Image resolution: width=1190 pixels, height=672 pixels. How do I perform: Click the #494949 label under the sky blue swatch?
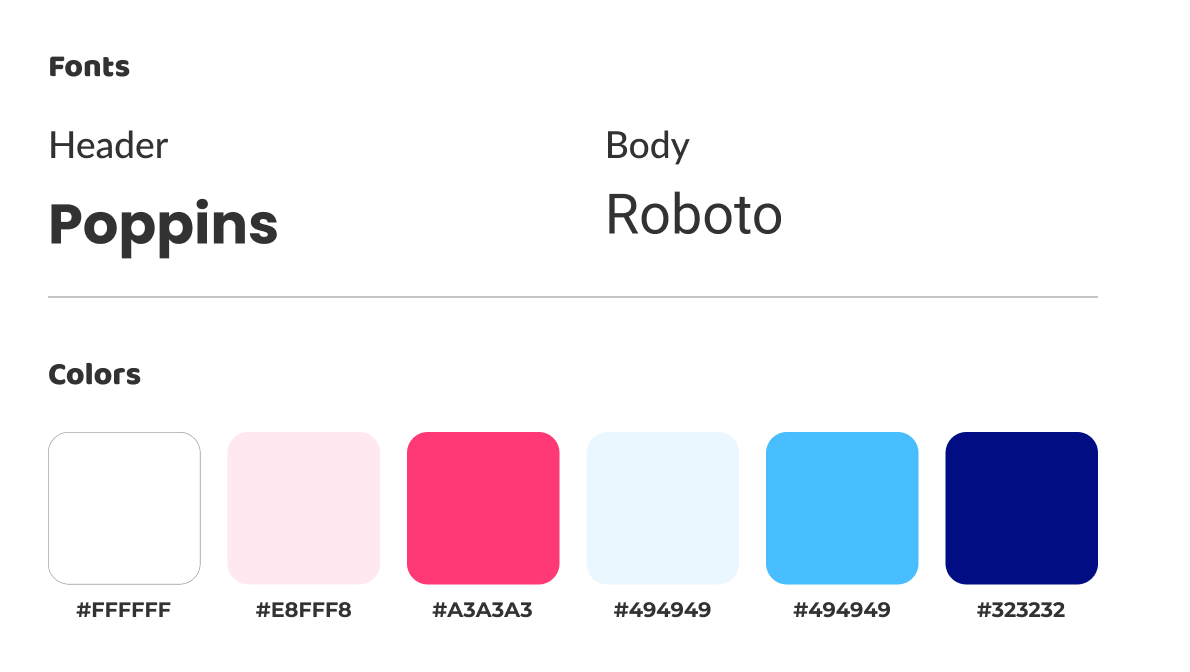pyautogui.click(x=842, y=610)
